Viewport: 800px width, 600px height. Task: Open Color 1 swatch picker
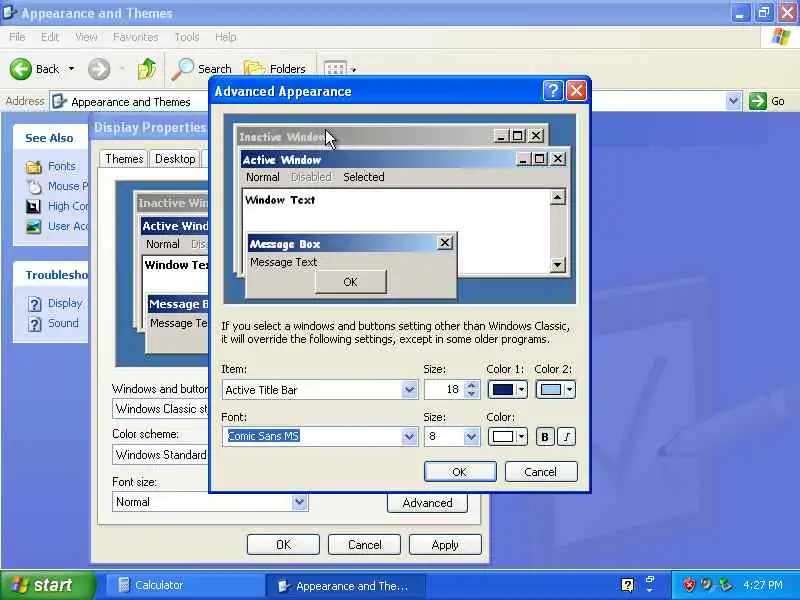508,390
